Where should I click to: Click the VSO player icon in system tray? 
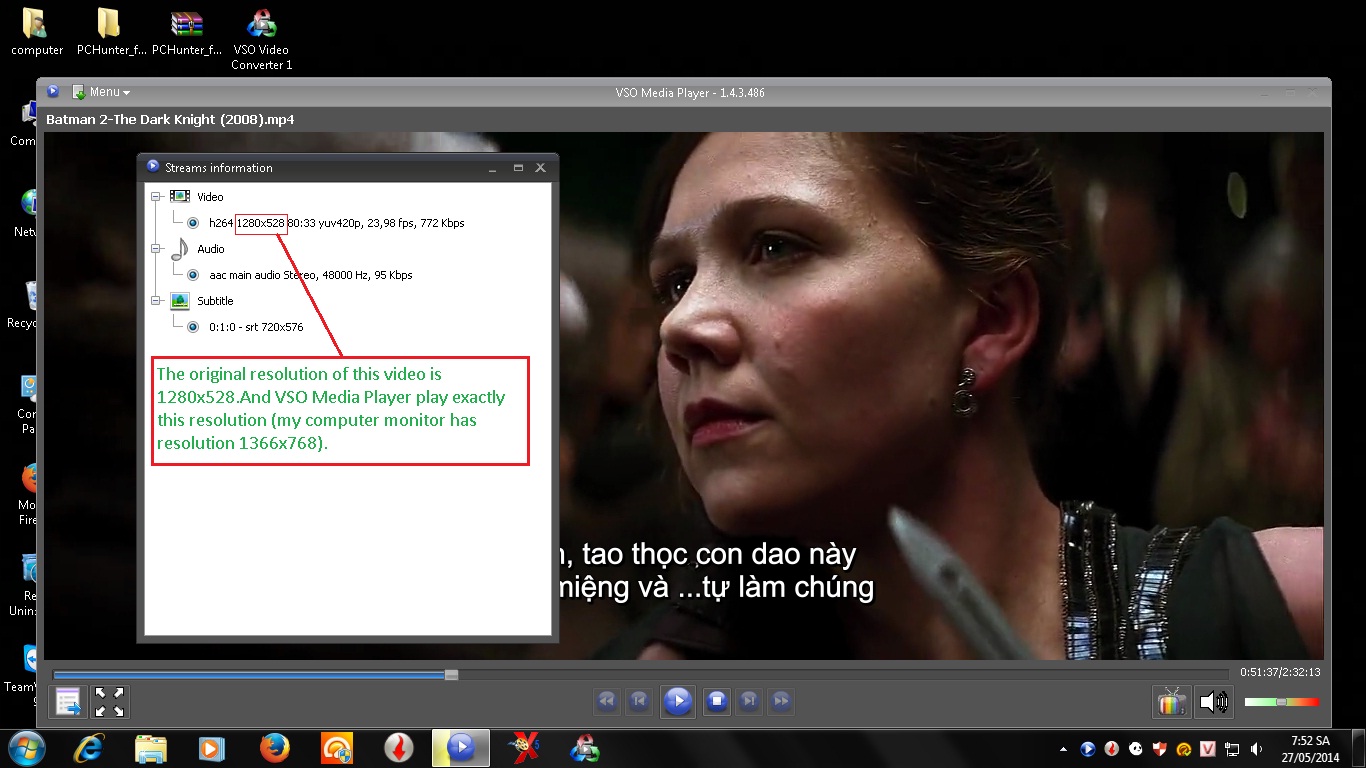click(1088, 748)
